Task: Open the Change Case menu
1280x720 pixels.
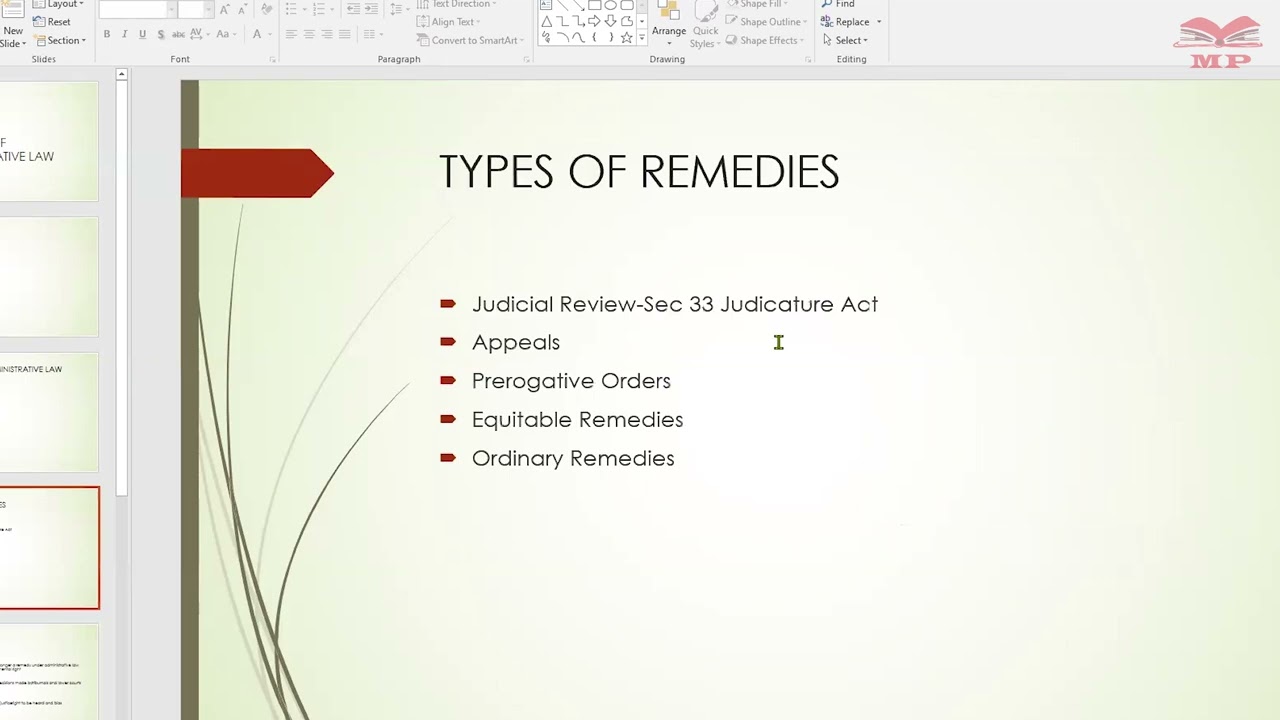Action: click(x=226, y=34)
